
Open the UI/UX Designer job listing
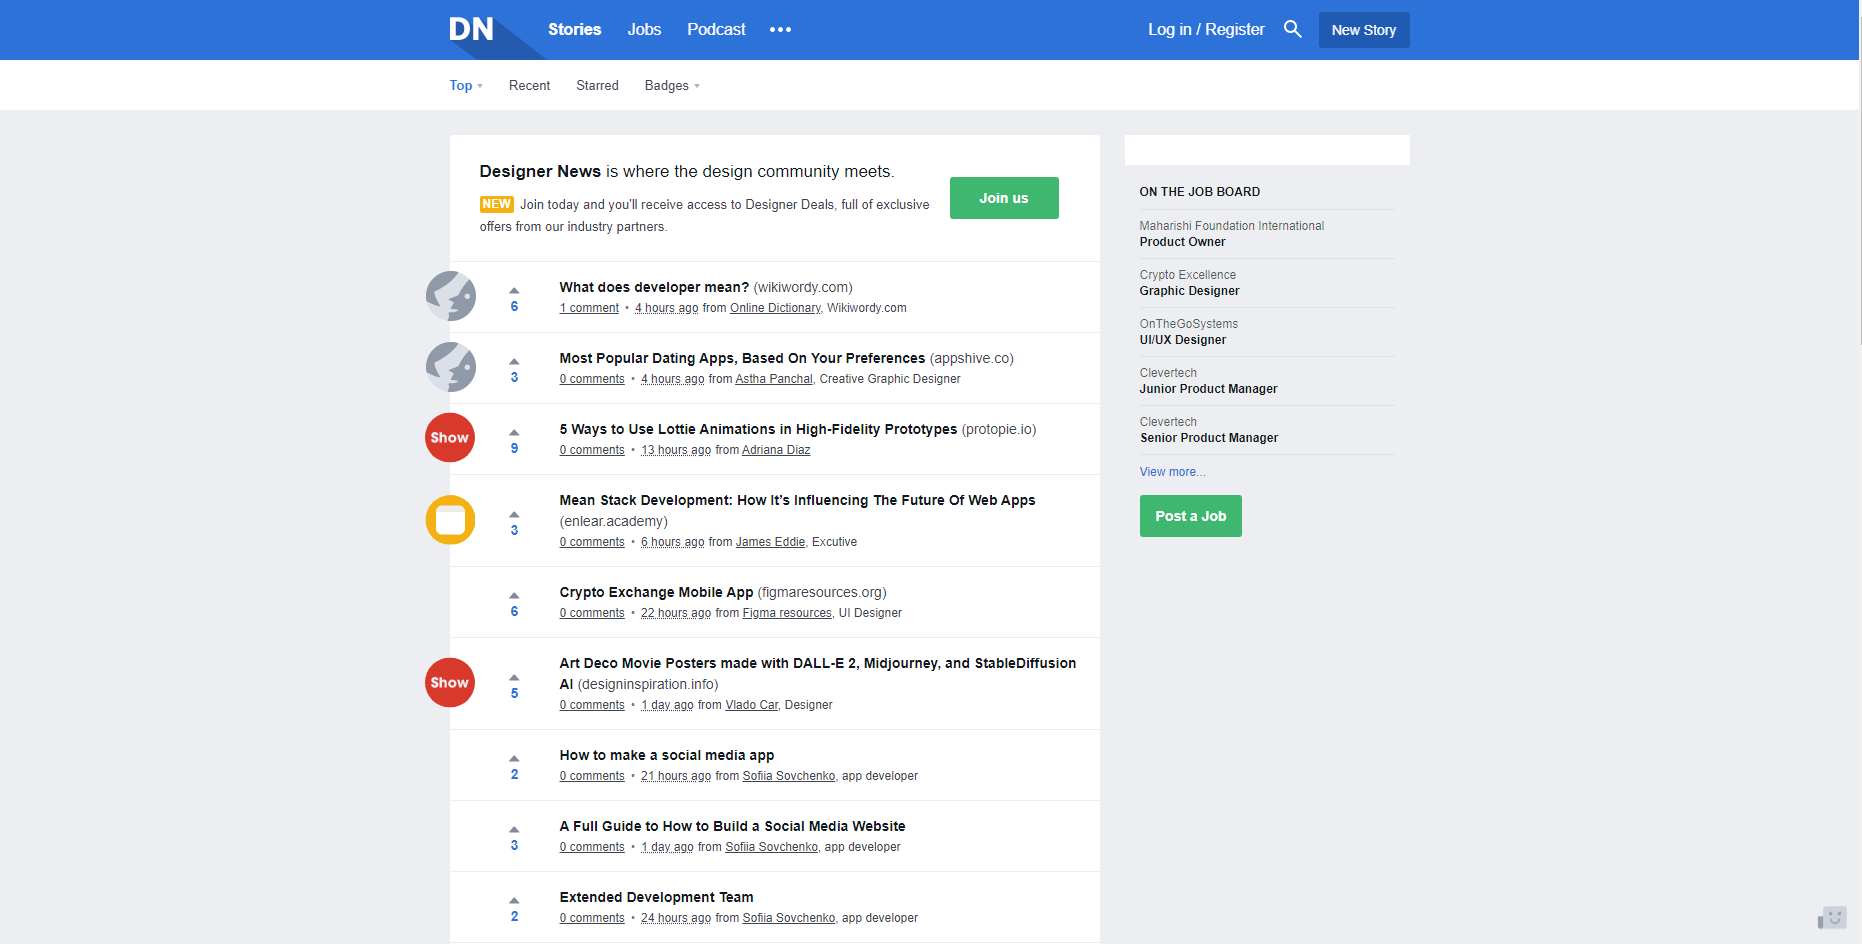pos(1182,340)
